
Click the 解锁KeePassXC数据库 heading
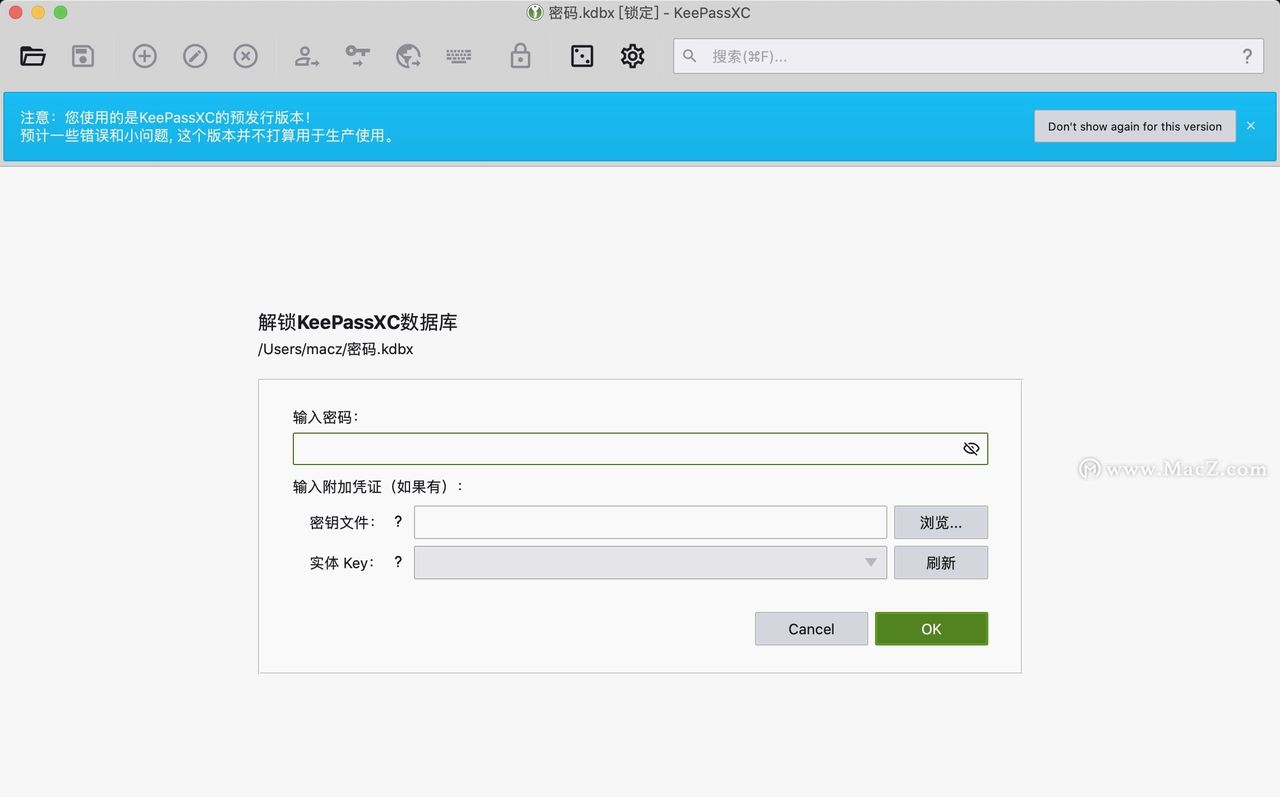click(358, 322)
